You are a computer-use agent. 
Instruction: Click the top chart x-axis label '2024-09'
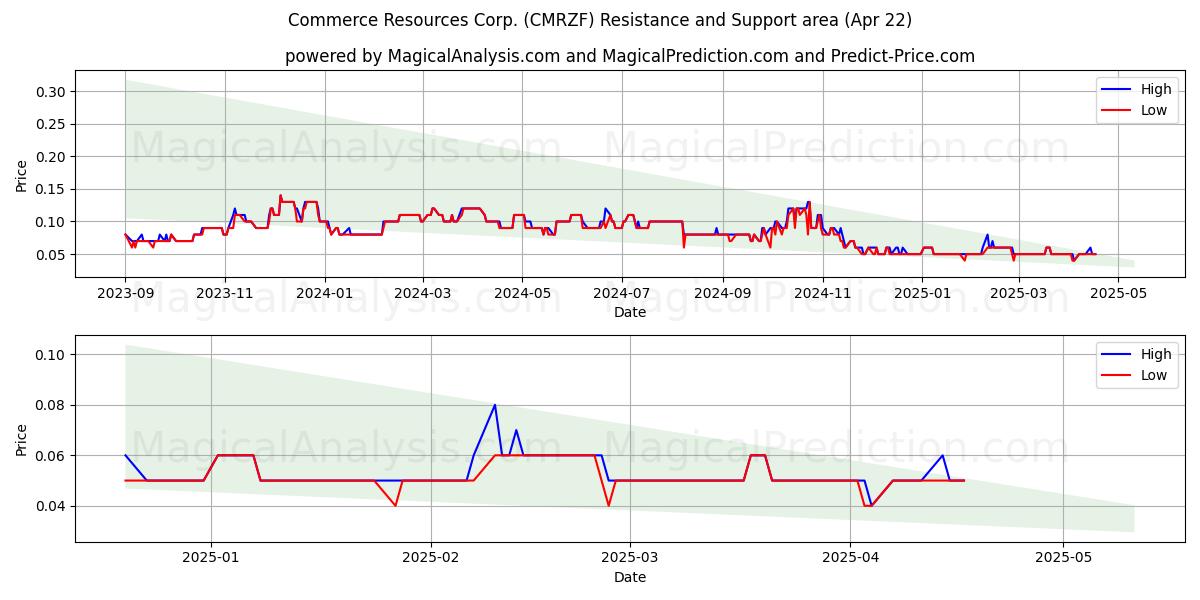tap(722, 294)
